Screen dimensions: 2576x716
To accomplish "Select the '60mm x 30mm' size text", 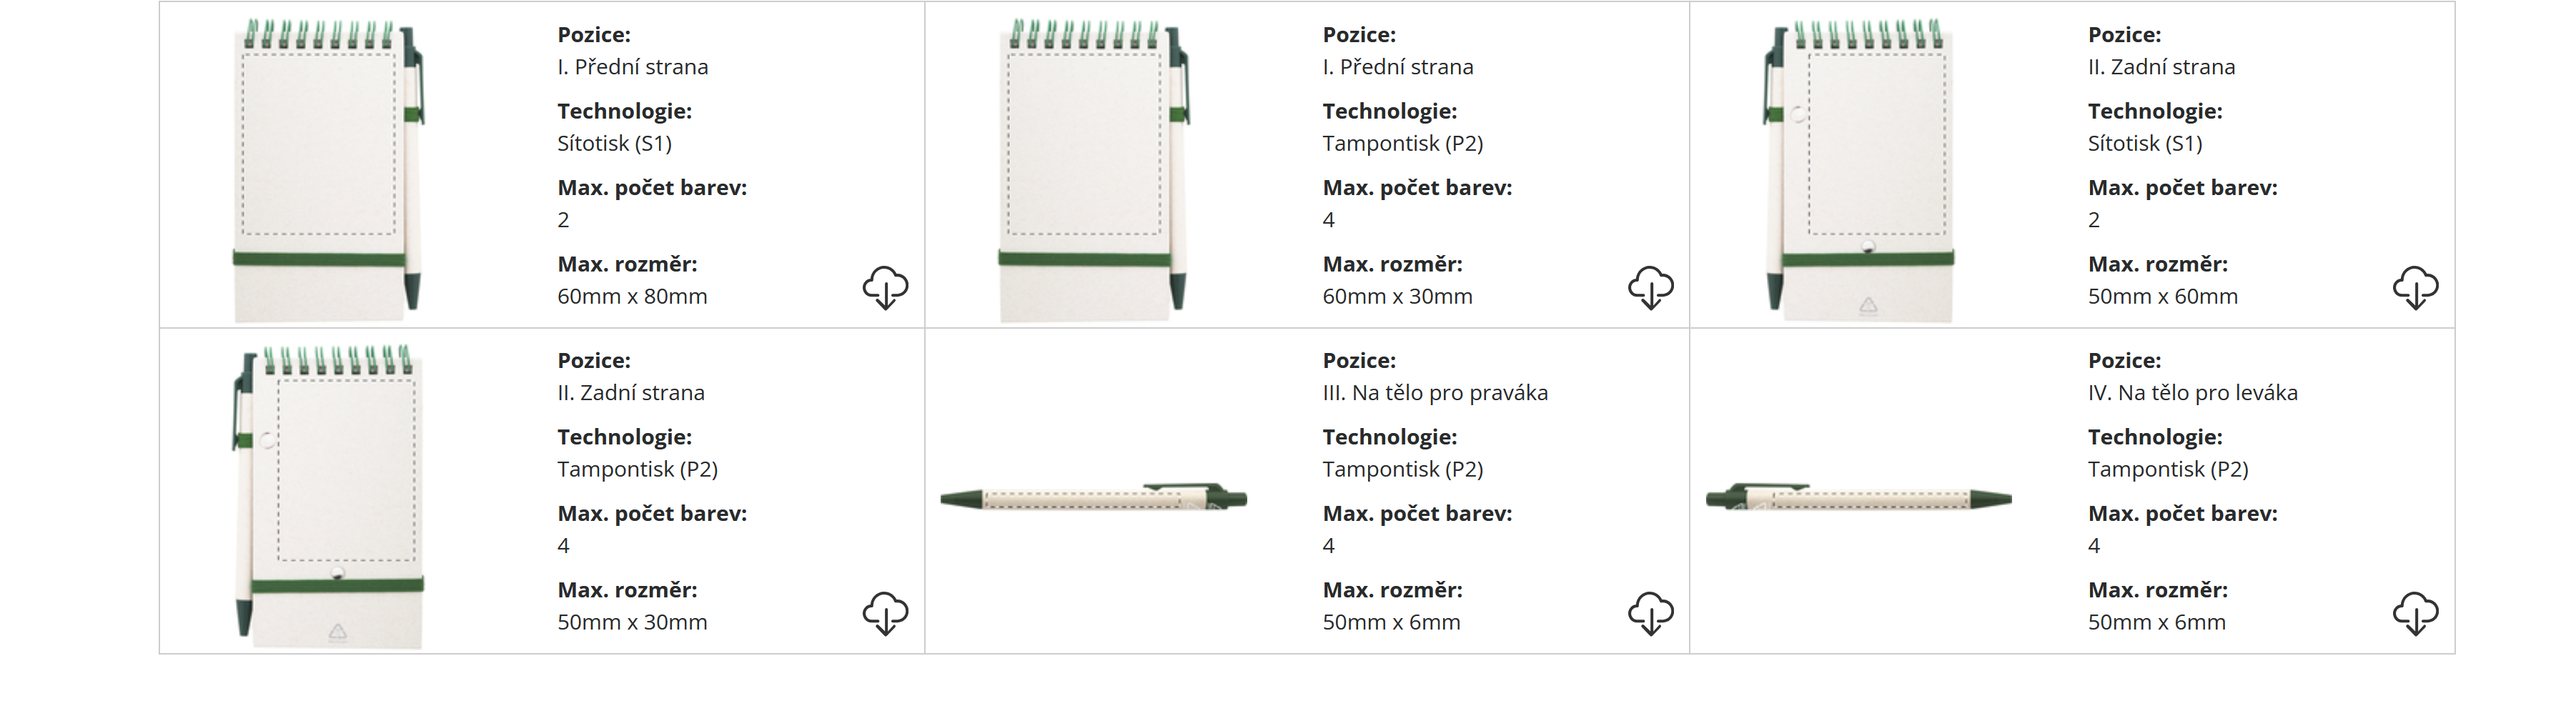I will tap(1397, 296).
